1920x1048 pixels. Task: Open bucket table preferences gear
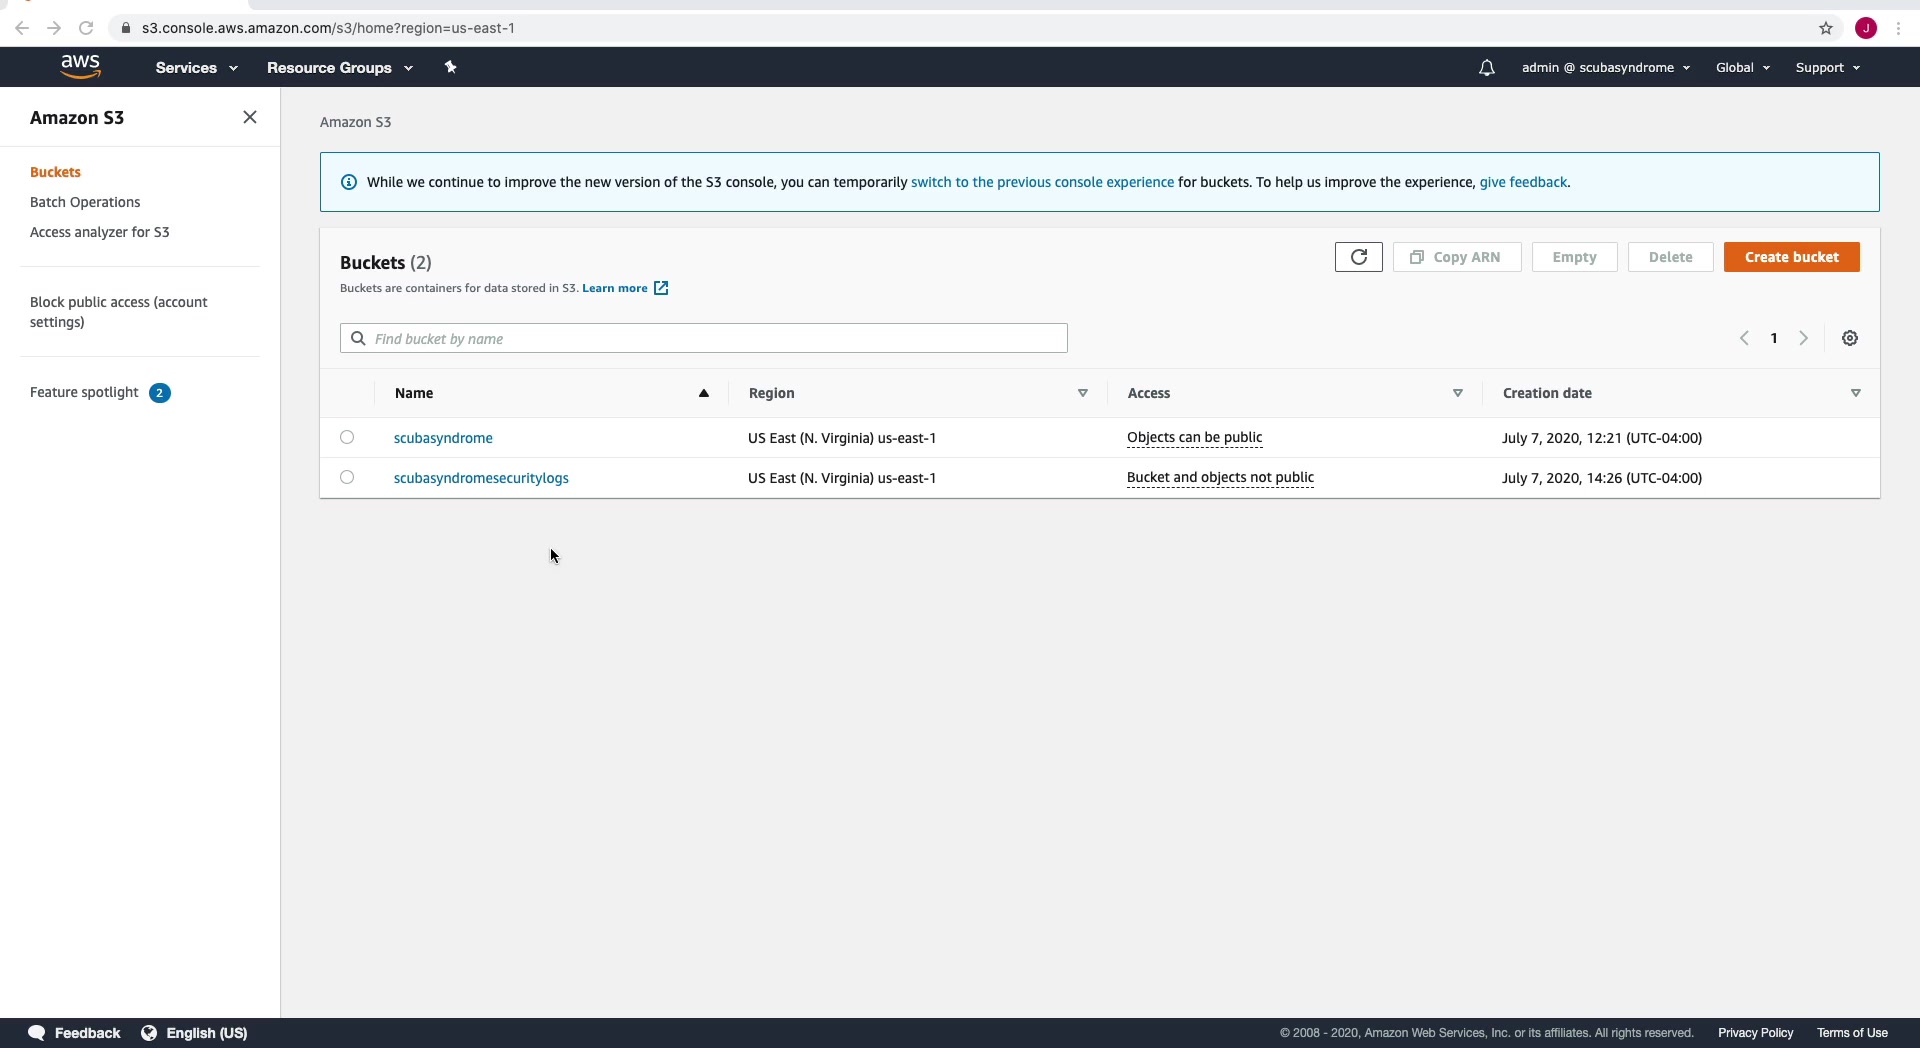[1850, 338]
